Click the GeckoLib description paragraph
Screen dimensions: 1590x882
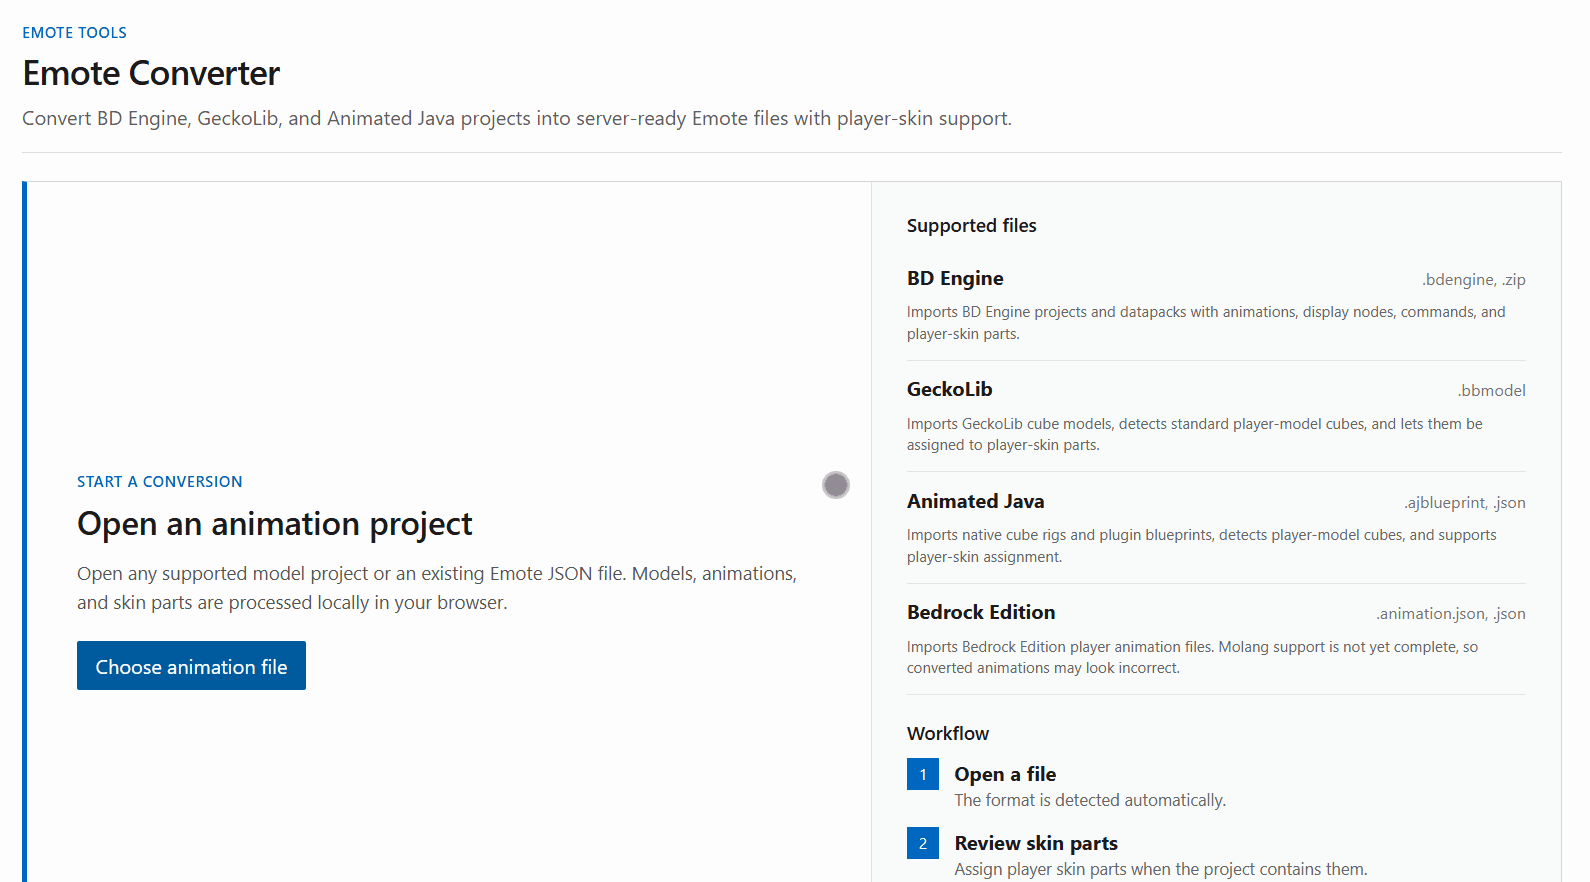(1195, 435)
